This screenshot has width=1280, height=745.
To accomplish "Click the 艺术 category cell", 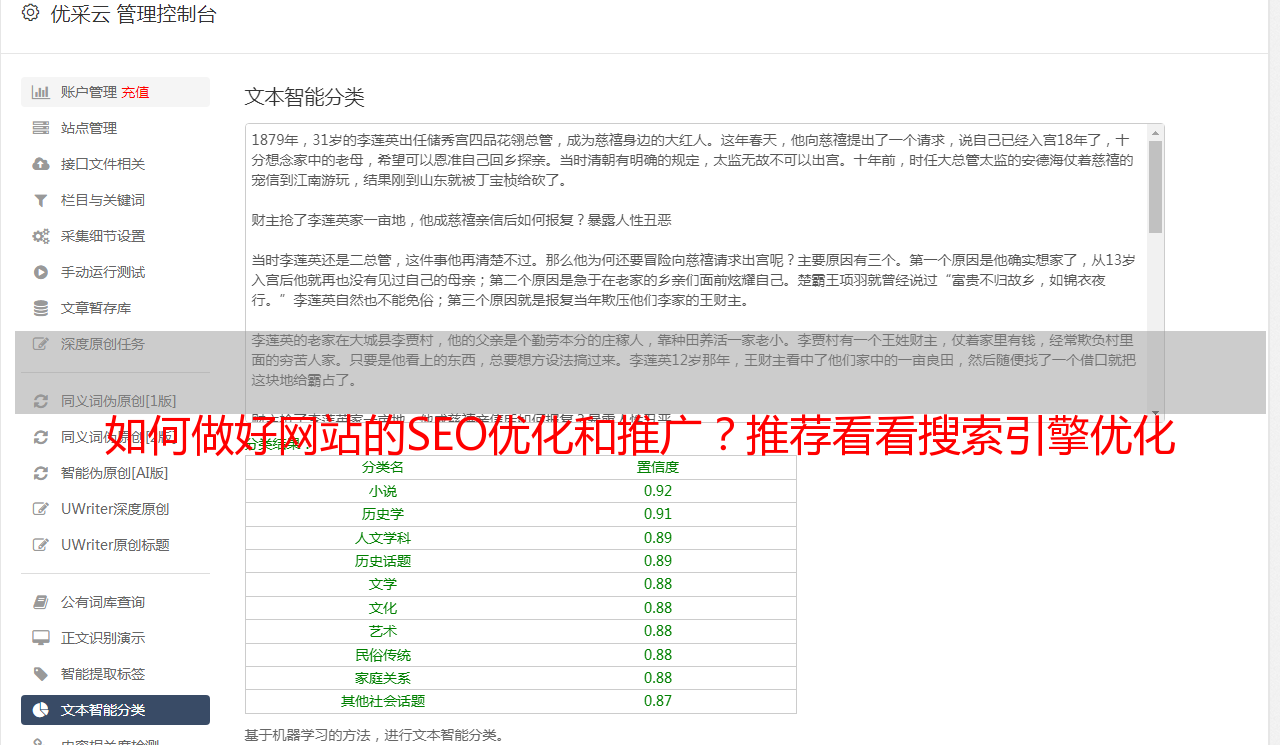I will tap(383, 631).
